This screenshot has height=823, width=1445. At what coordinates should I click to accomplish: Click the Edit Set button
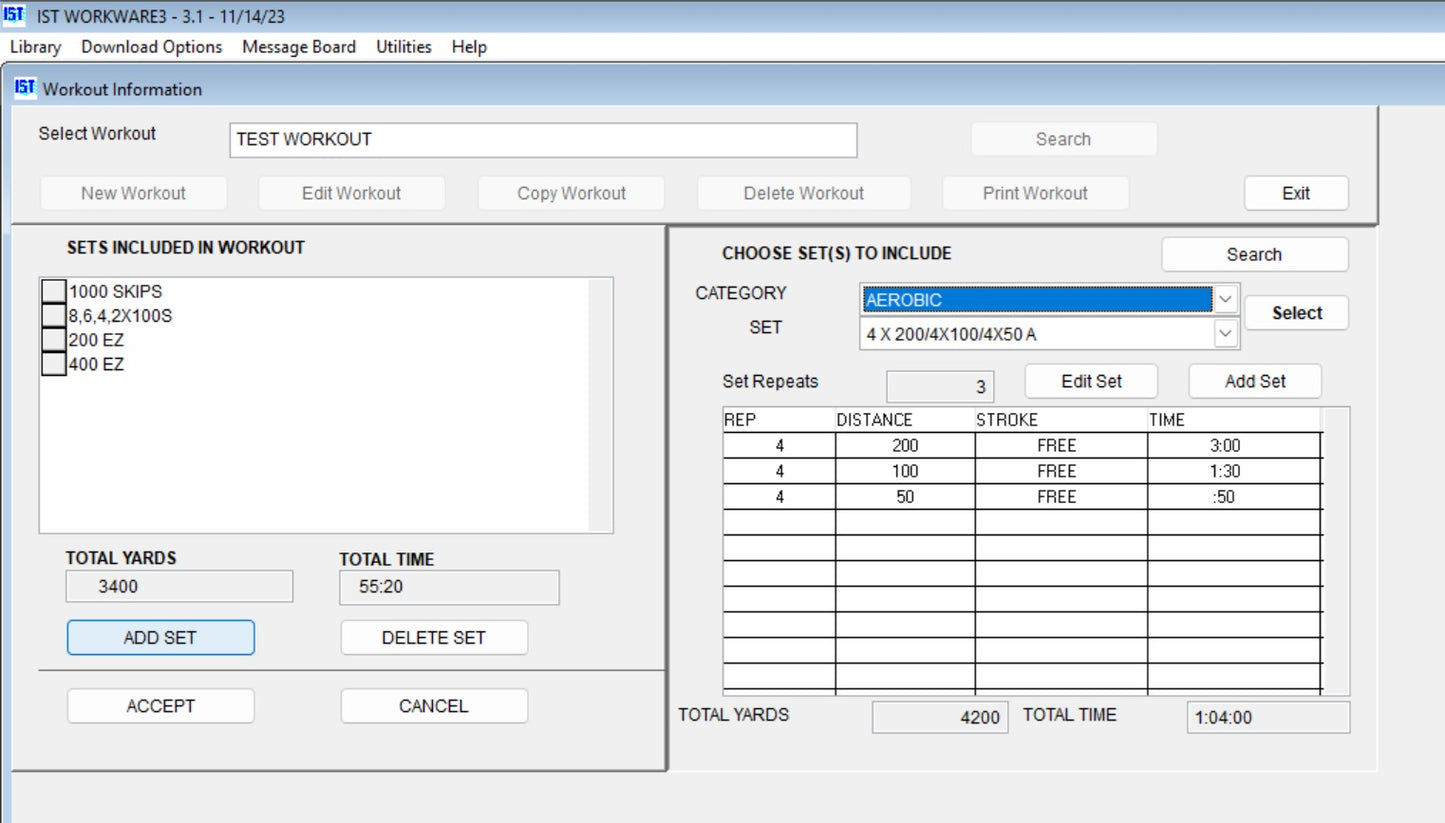1091,381
